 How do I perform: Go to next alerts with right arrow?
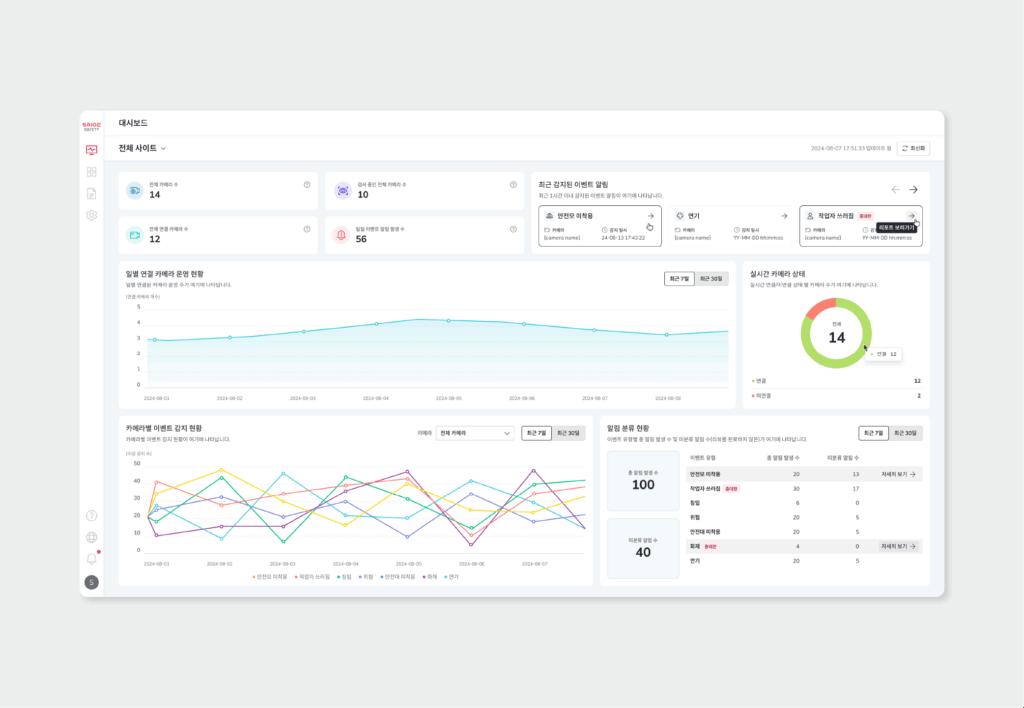coord(913,189)
